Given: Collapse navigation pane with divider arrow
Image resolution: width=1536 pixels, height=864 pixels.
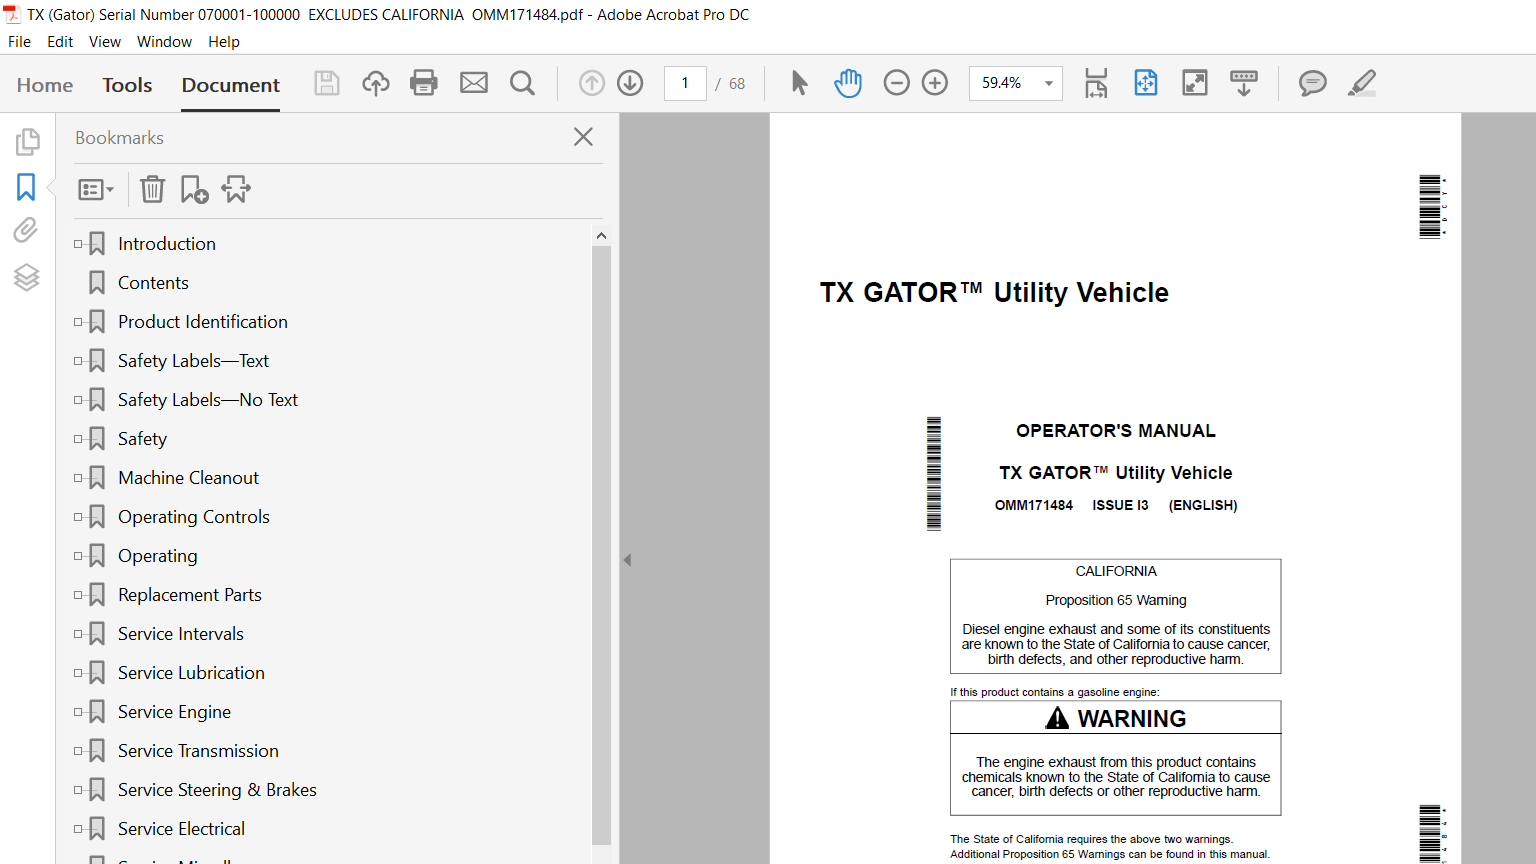Looking at the screenshot, I should 627,560.
